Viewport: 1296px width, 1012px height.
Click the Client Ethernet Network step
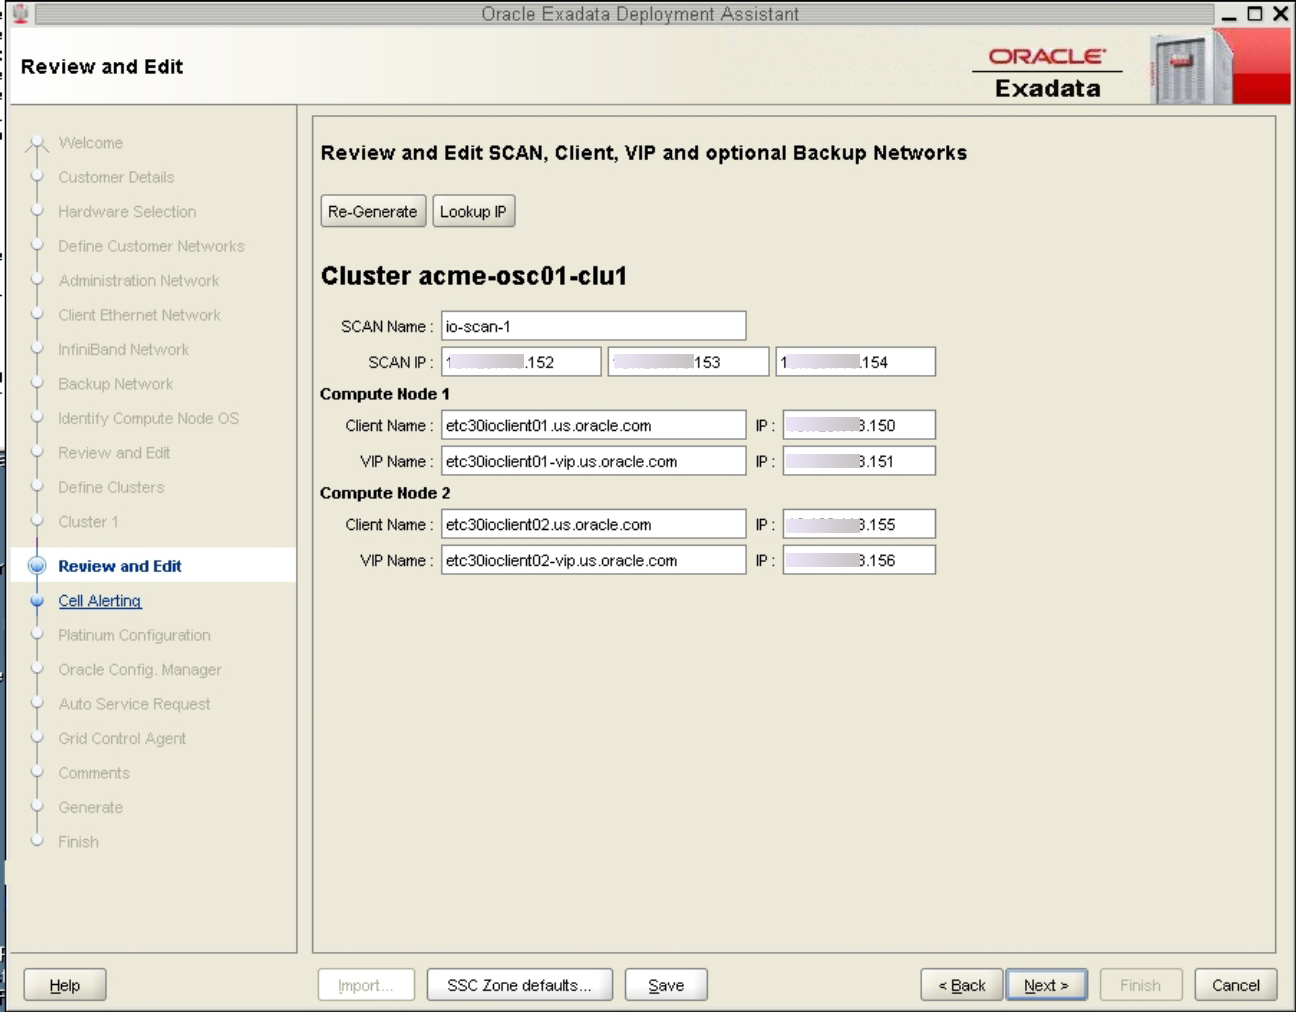(139, 315)
